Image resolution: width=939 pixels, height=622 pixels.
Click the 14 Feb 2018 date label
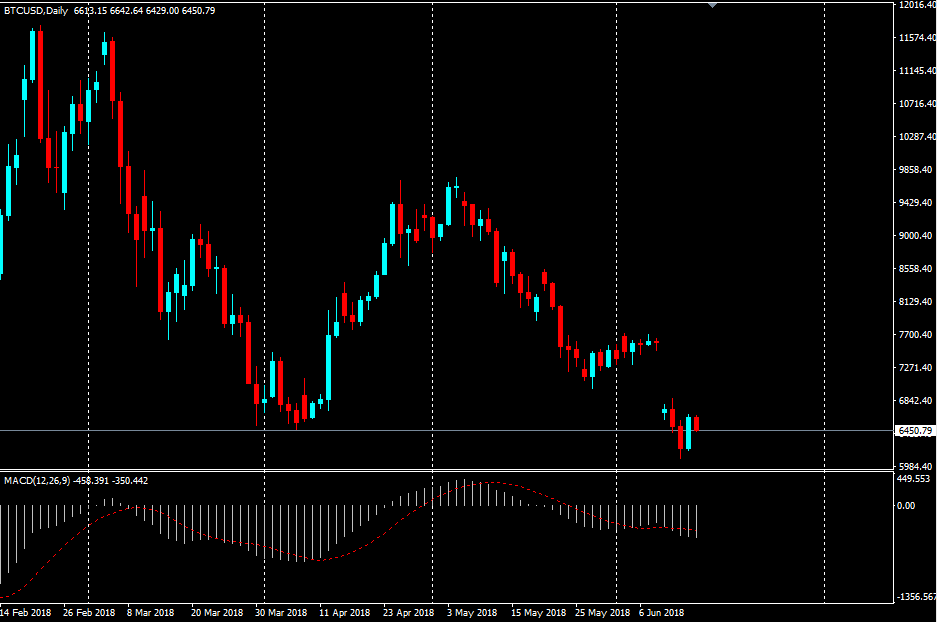[x=26, y=612]
